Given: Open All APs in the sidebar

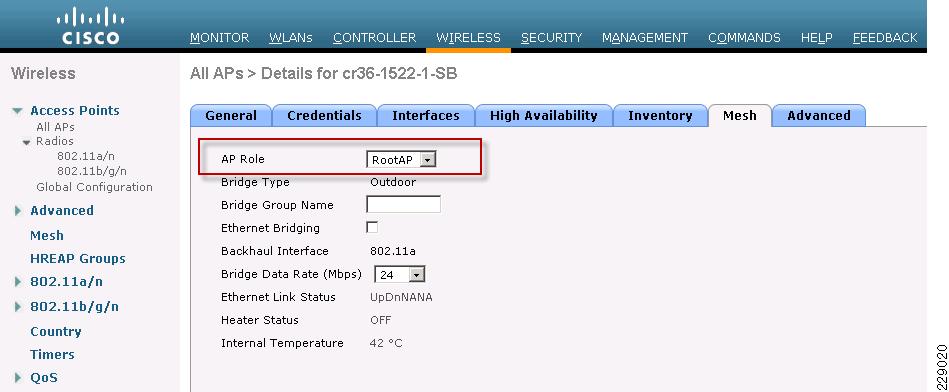Looking at the screenshot, I should (x=56, y=127).
